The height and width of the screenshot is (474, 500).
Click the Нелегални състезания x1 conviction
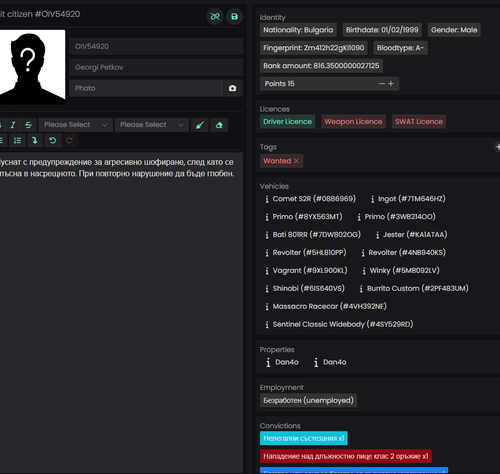[x=304, y=438]
